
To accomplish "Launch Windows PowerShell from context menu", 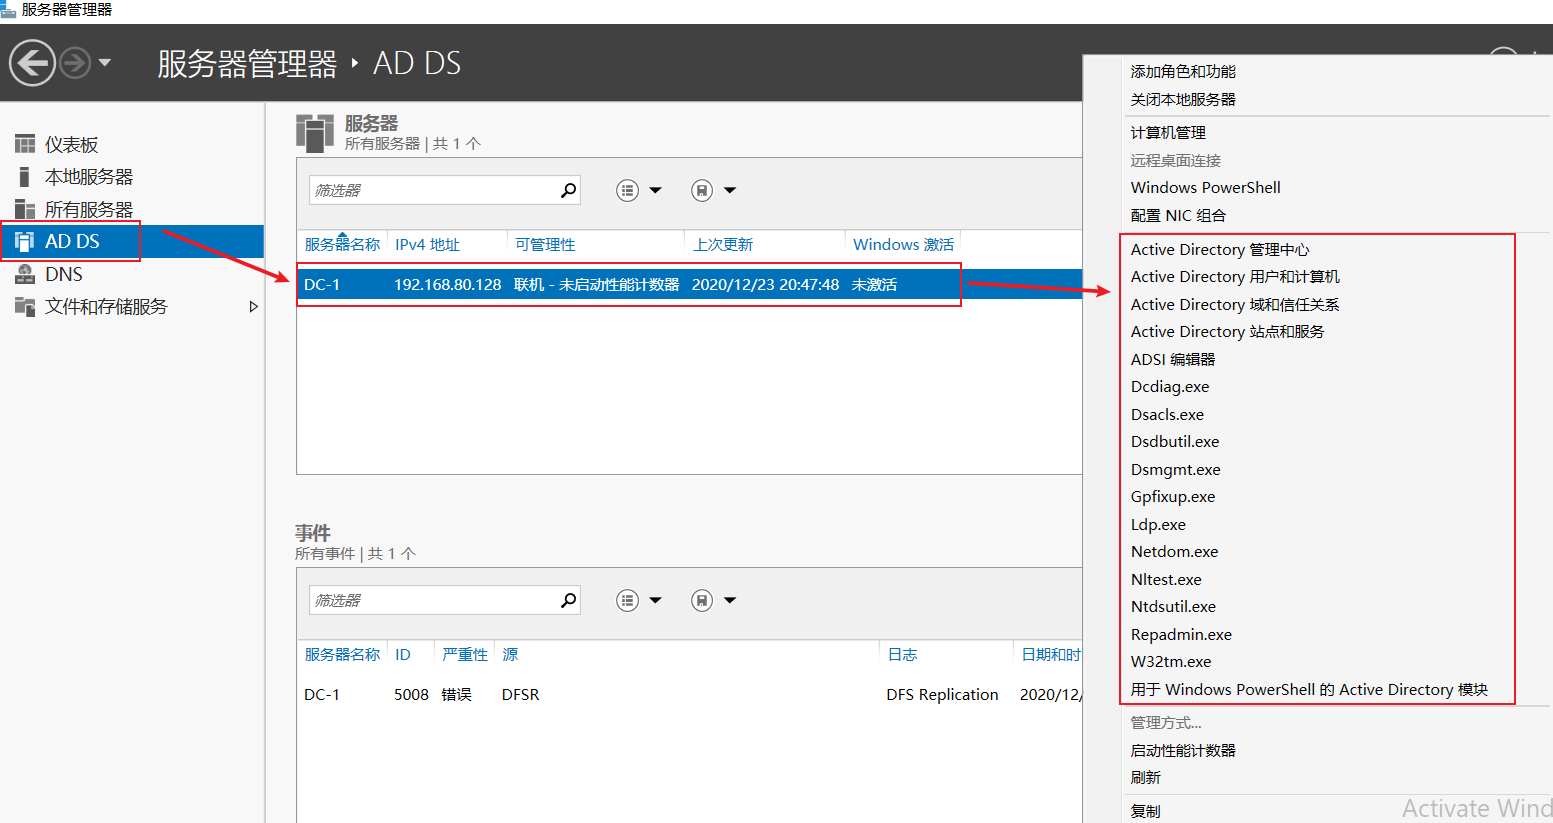I will point(1205,188).
